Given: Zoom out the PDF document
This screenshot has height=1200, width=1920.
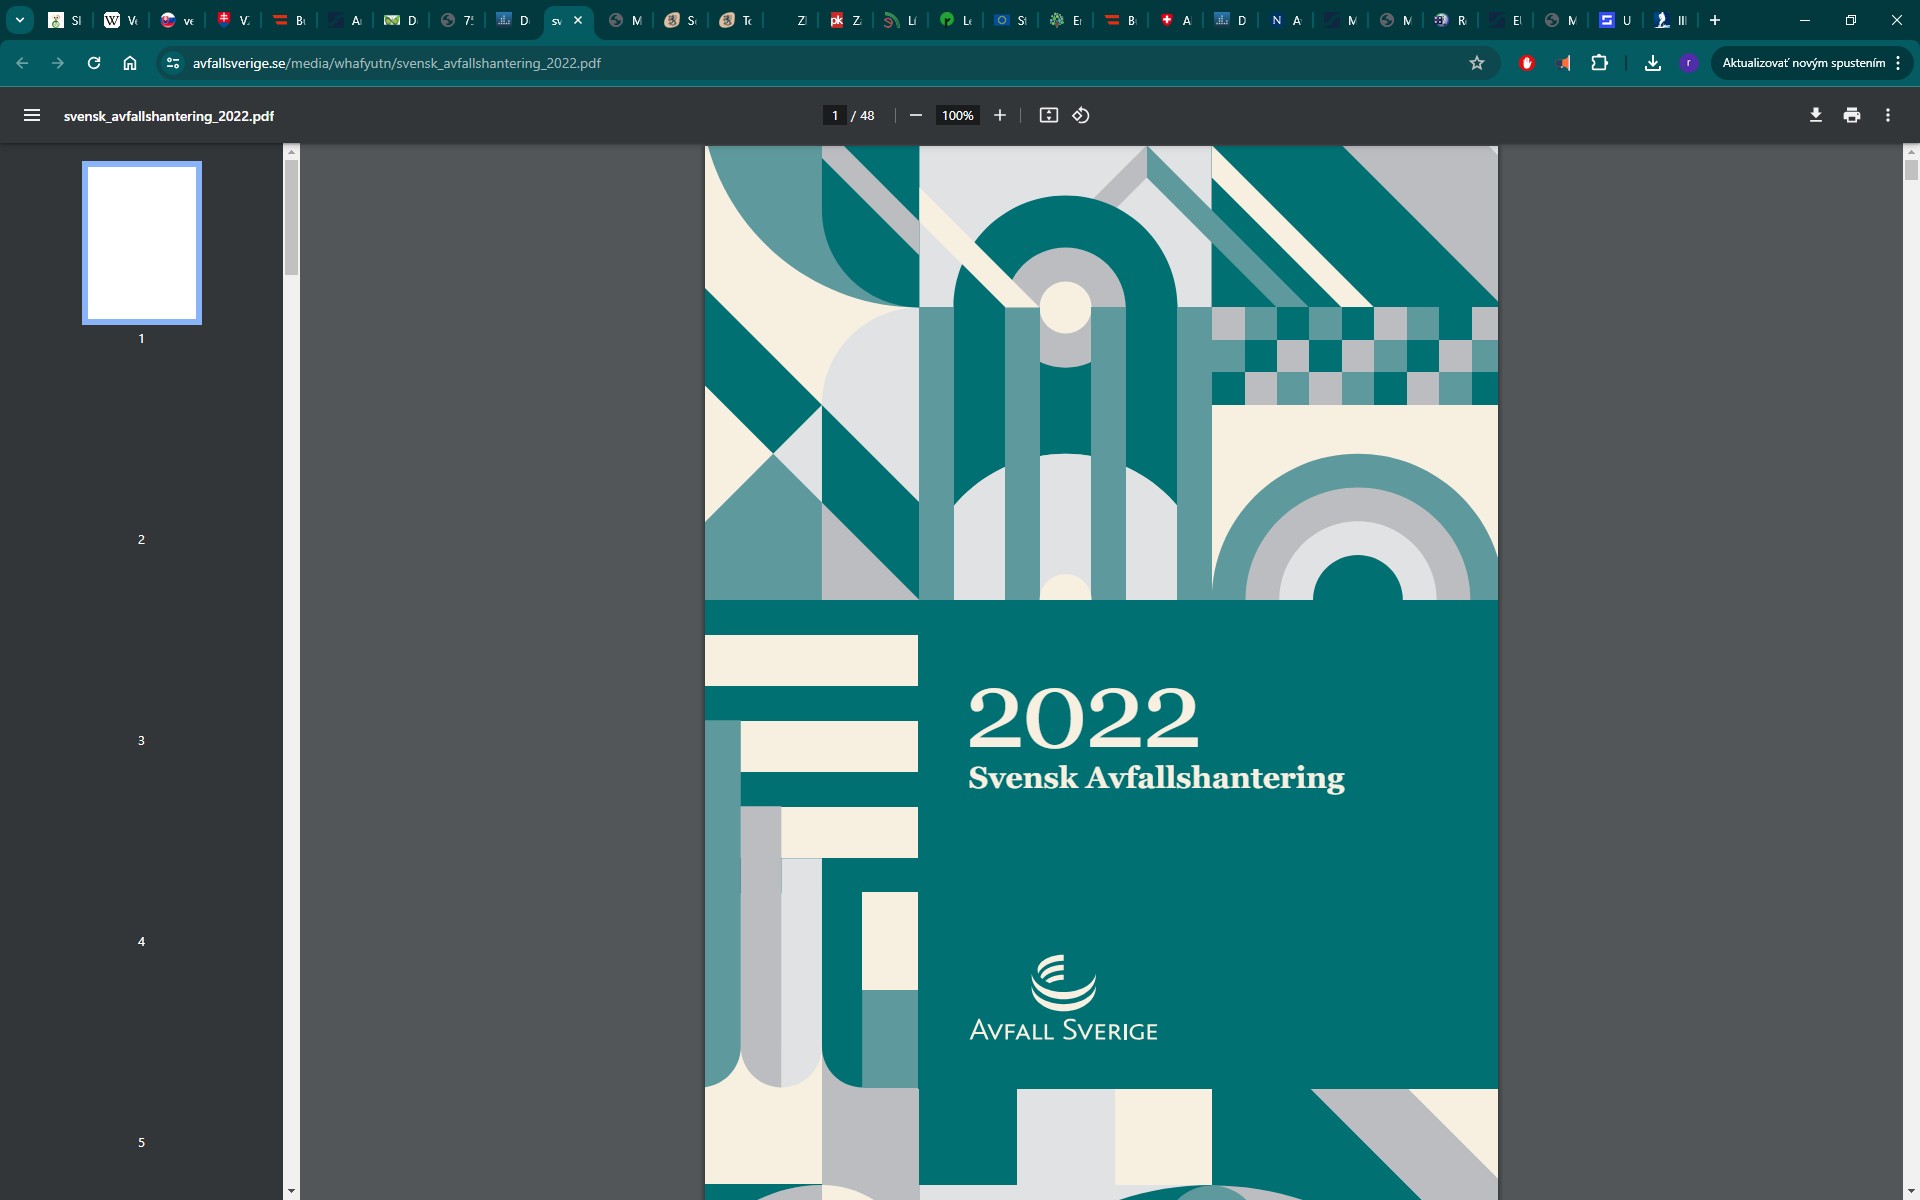Looking at the screenshot, I should point(915,116).
